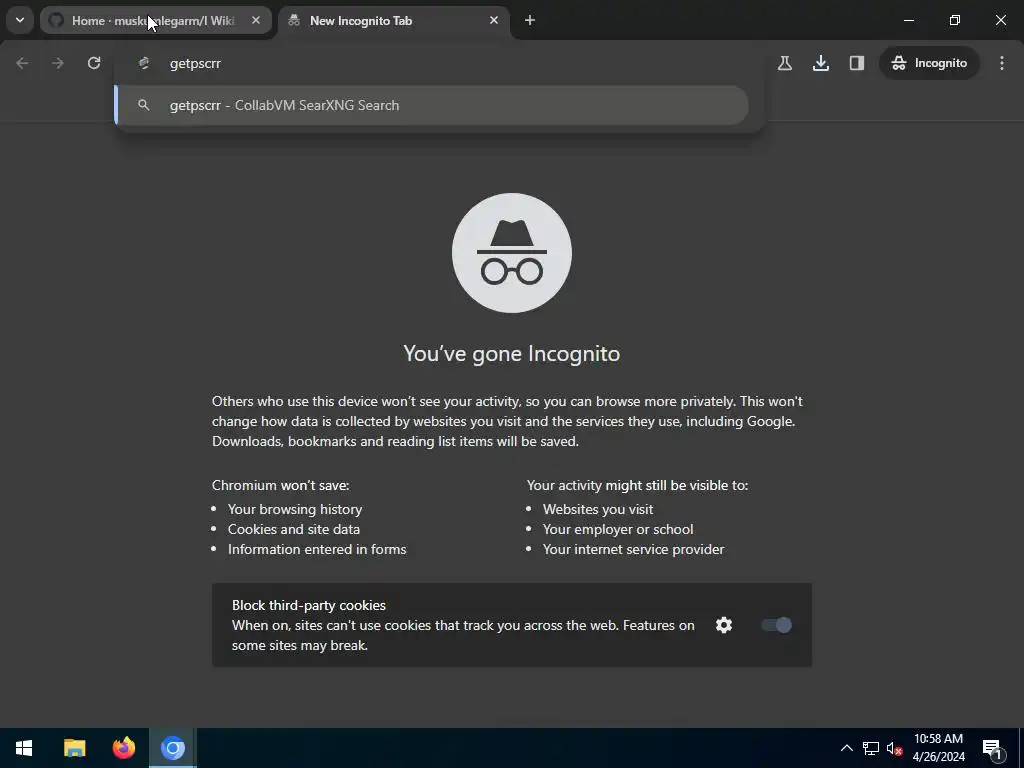Open the tab search dropdown arrow
Screen dimensions: 1024x768
click(20, 20)
